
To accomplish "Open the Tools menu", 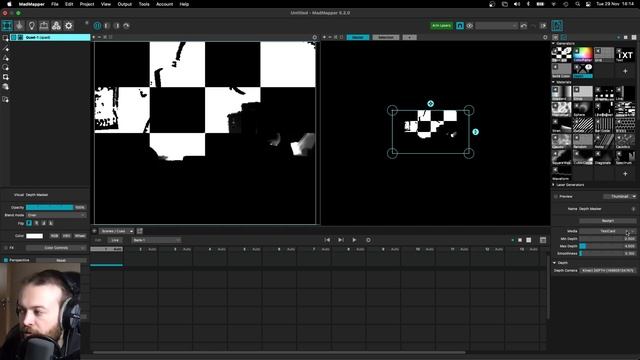I will pos(144,4).
